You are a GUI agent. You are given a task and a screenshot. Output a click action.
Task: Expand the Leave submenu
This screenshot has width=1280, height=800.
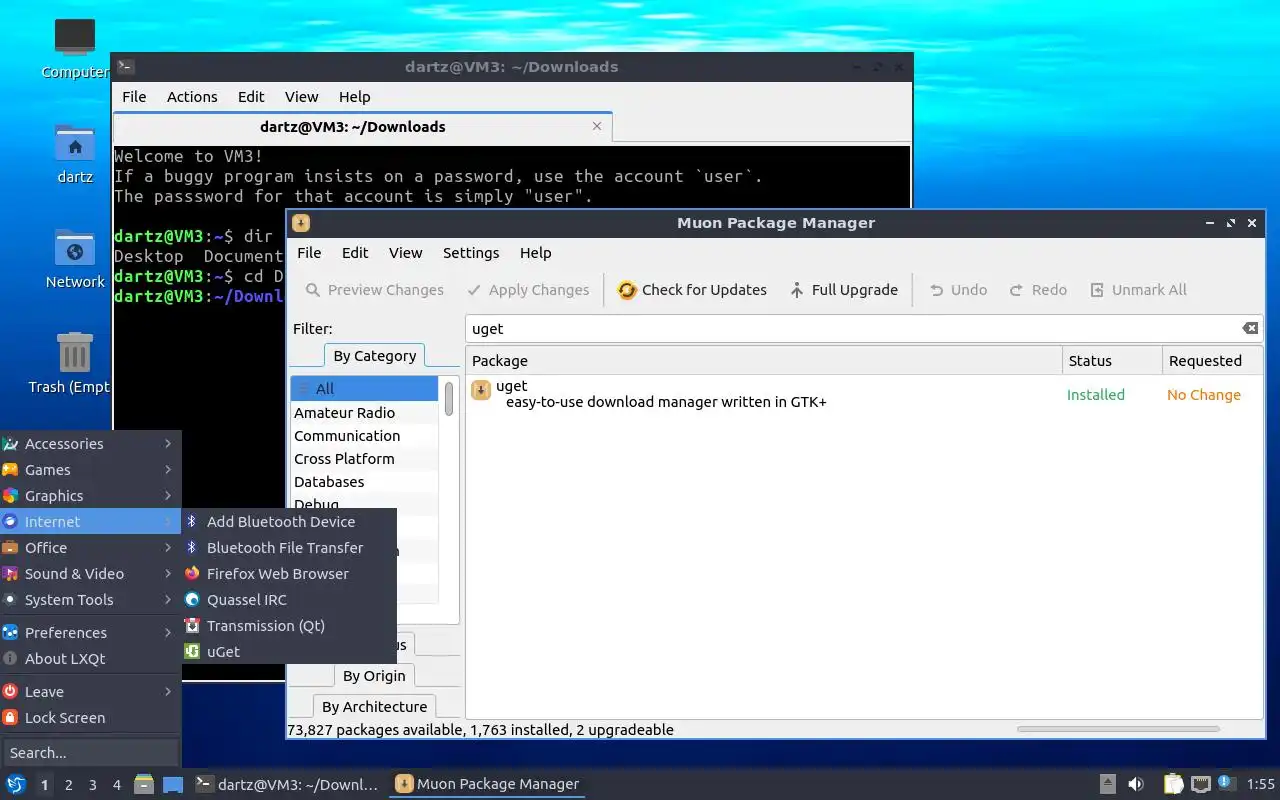point(90,692)
